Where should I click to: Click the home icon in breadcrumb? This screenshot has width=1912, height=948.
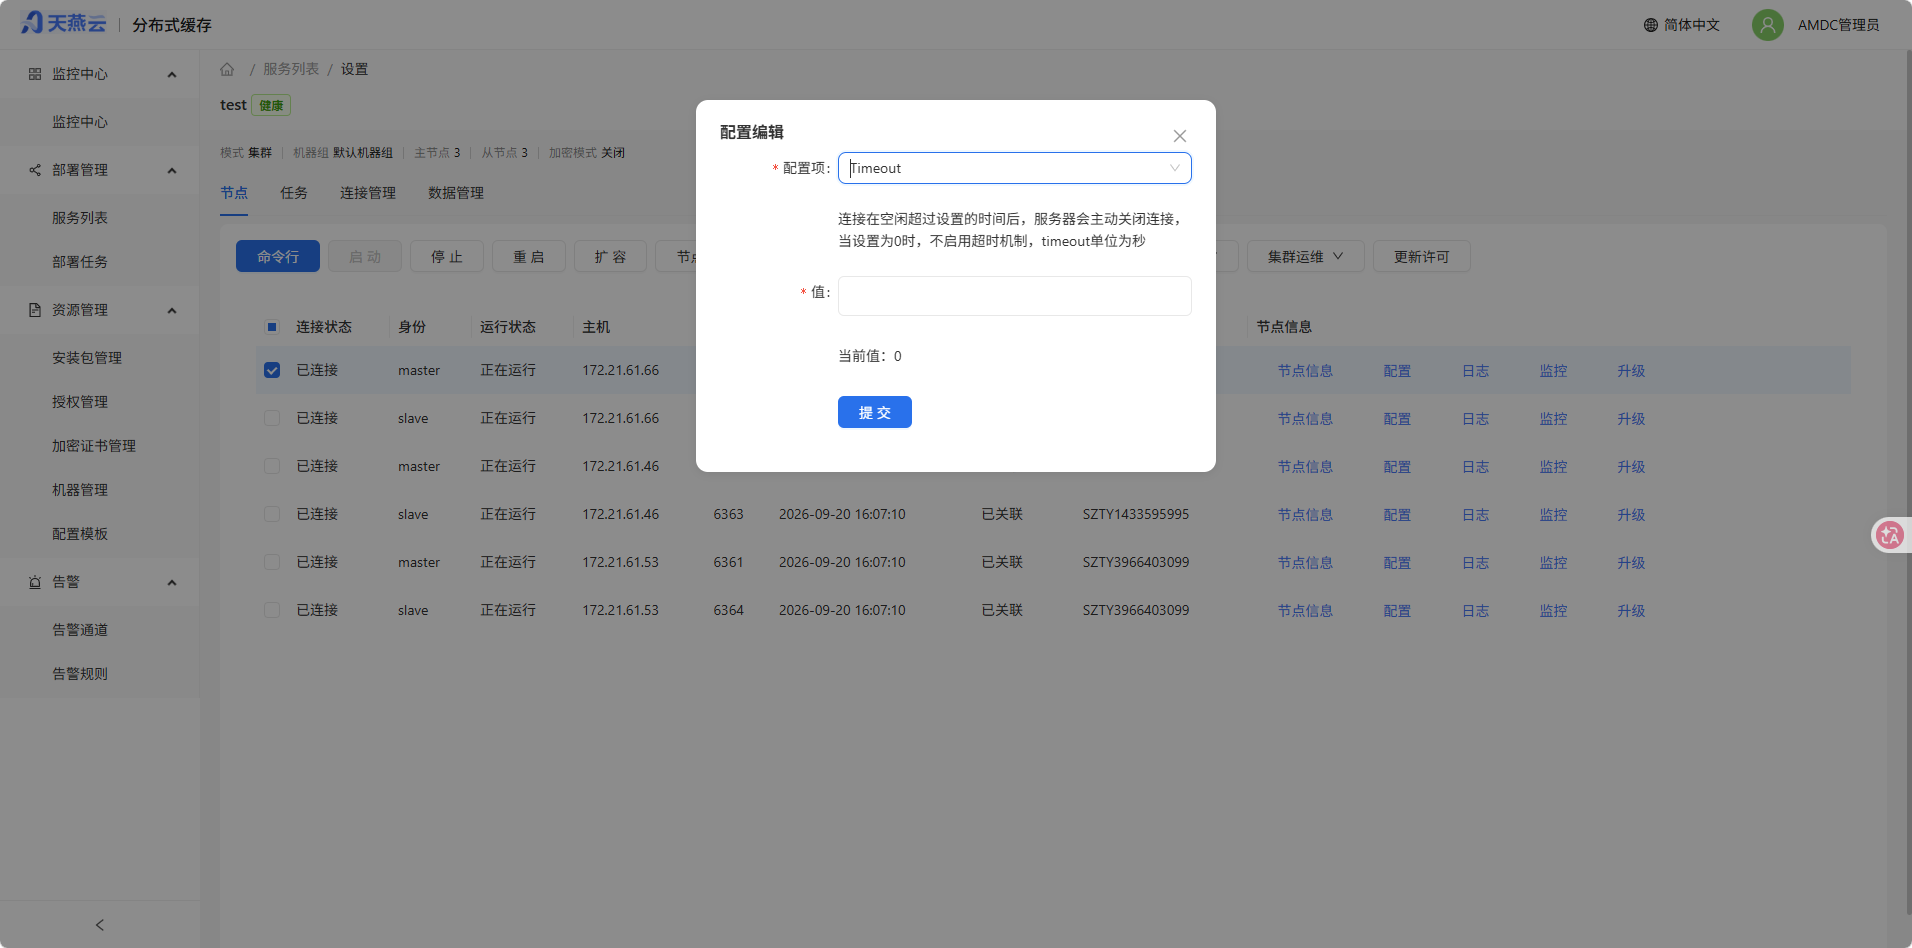point(227,69)
